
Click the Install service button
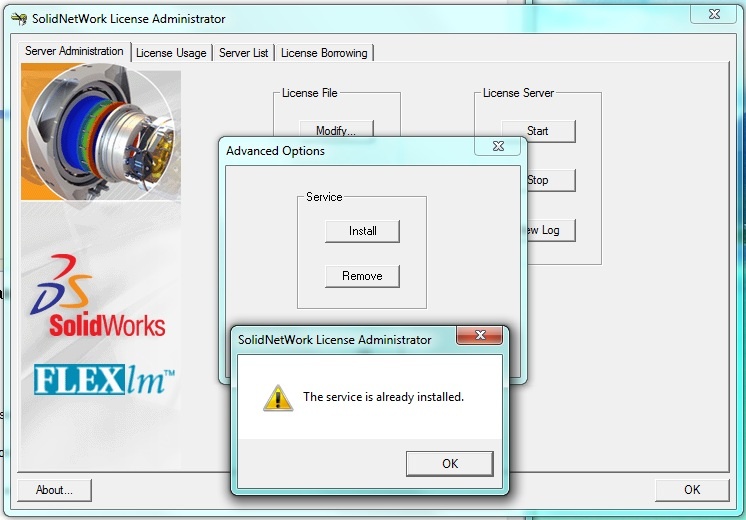(x=363, y=231)
